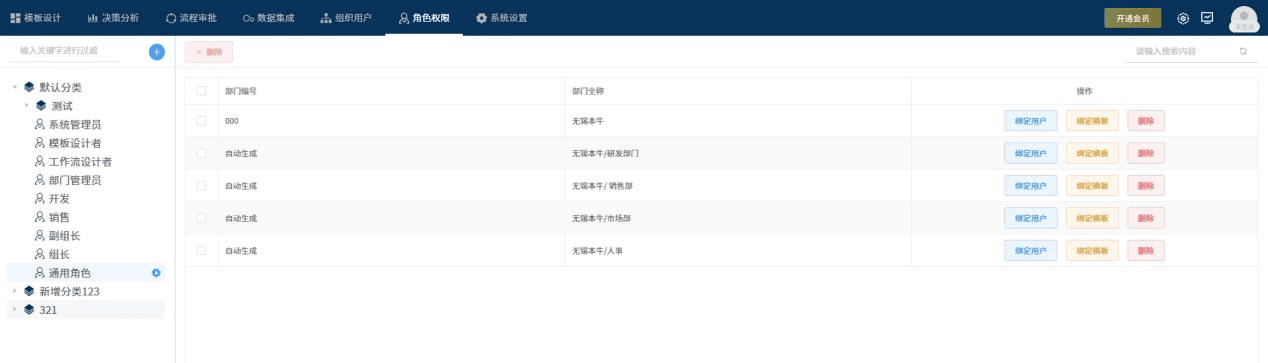
Task: Select the 通用角色 role
Action: point(70,272)
